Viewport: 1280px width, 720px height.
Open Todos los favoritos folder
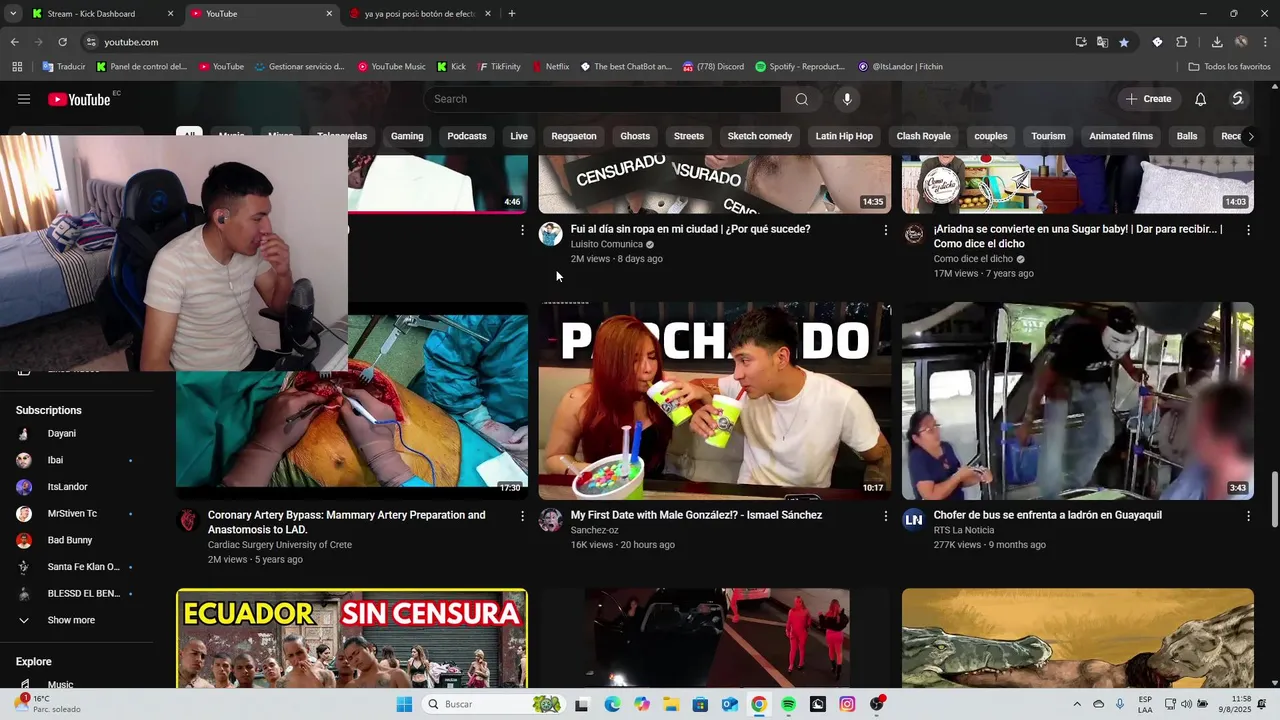pyautogui.click(x=1230, y=67)
